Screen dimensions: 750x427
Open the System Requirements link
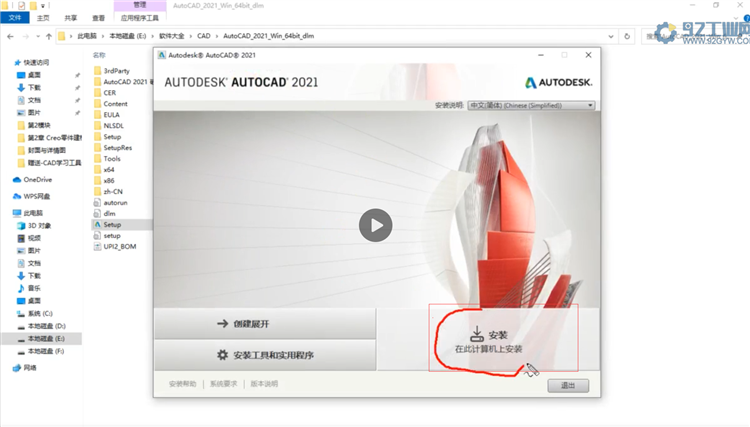(x=223, y=383)
